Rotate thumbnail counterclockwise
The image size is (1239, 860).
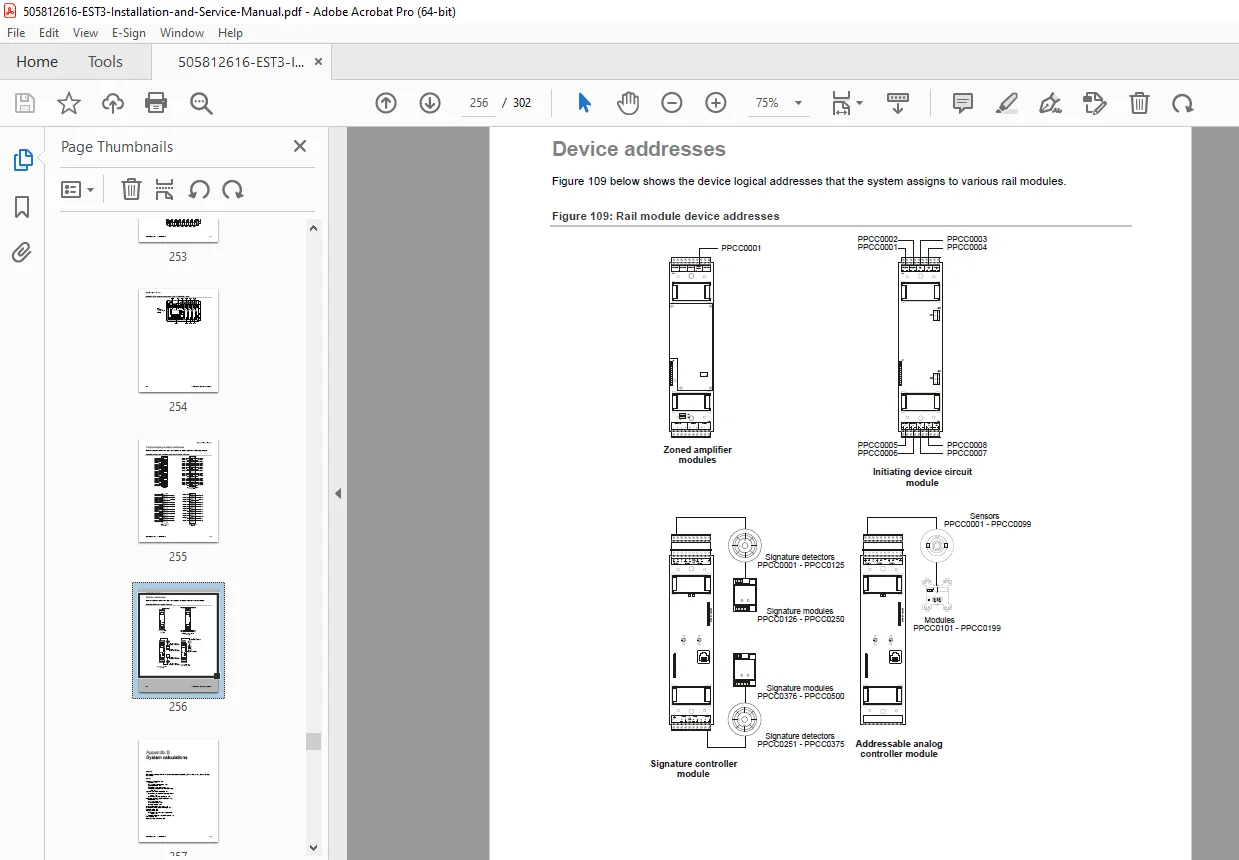(x=199, y=189)
